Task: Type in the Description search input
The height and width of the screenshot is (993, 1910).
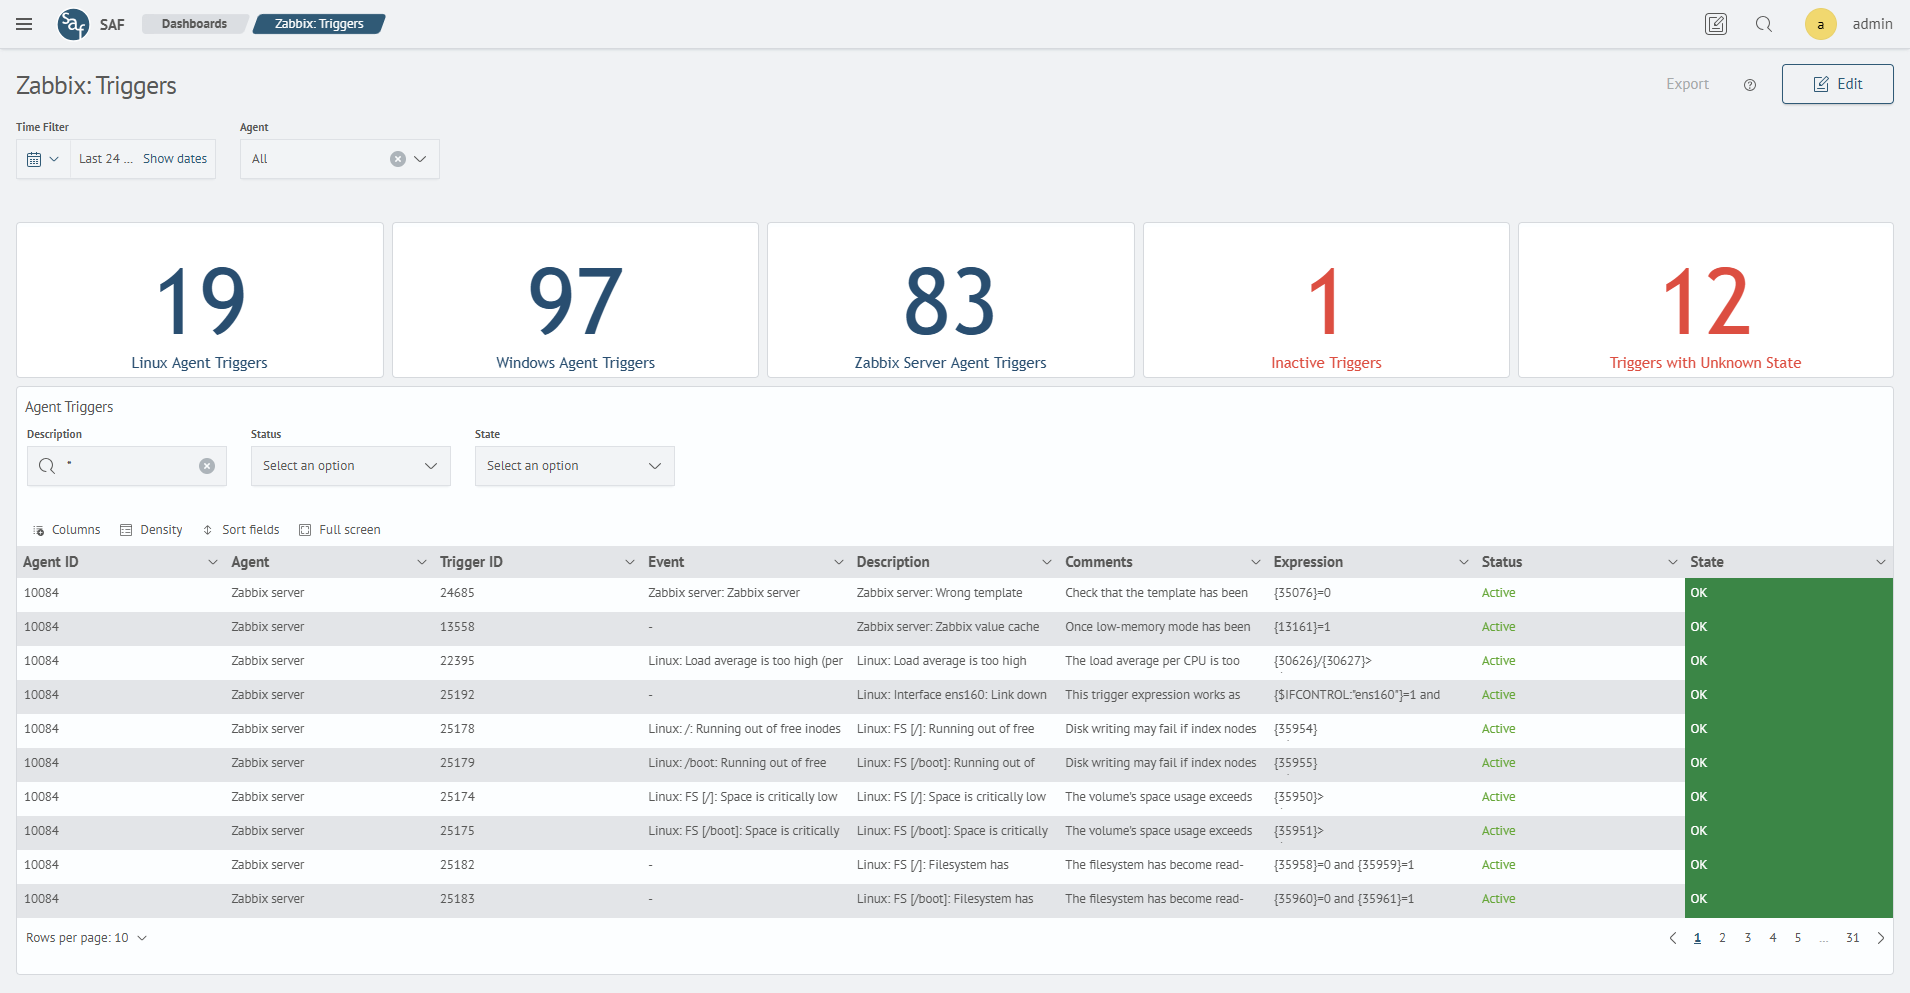Action: click(130, 466)
